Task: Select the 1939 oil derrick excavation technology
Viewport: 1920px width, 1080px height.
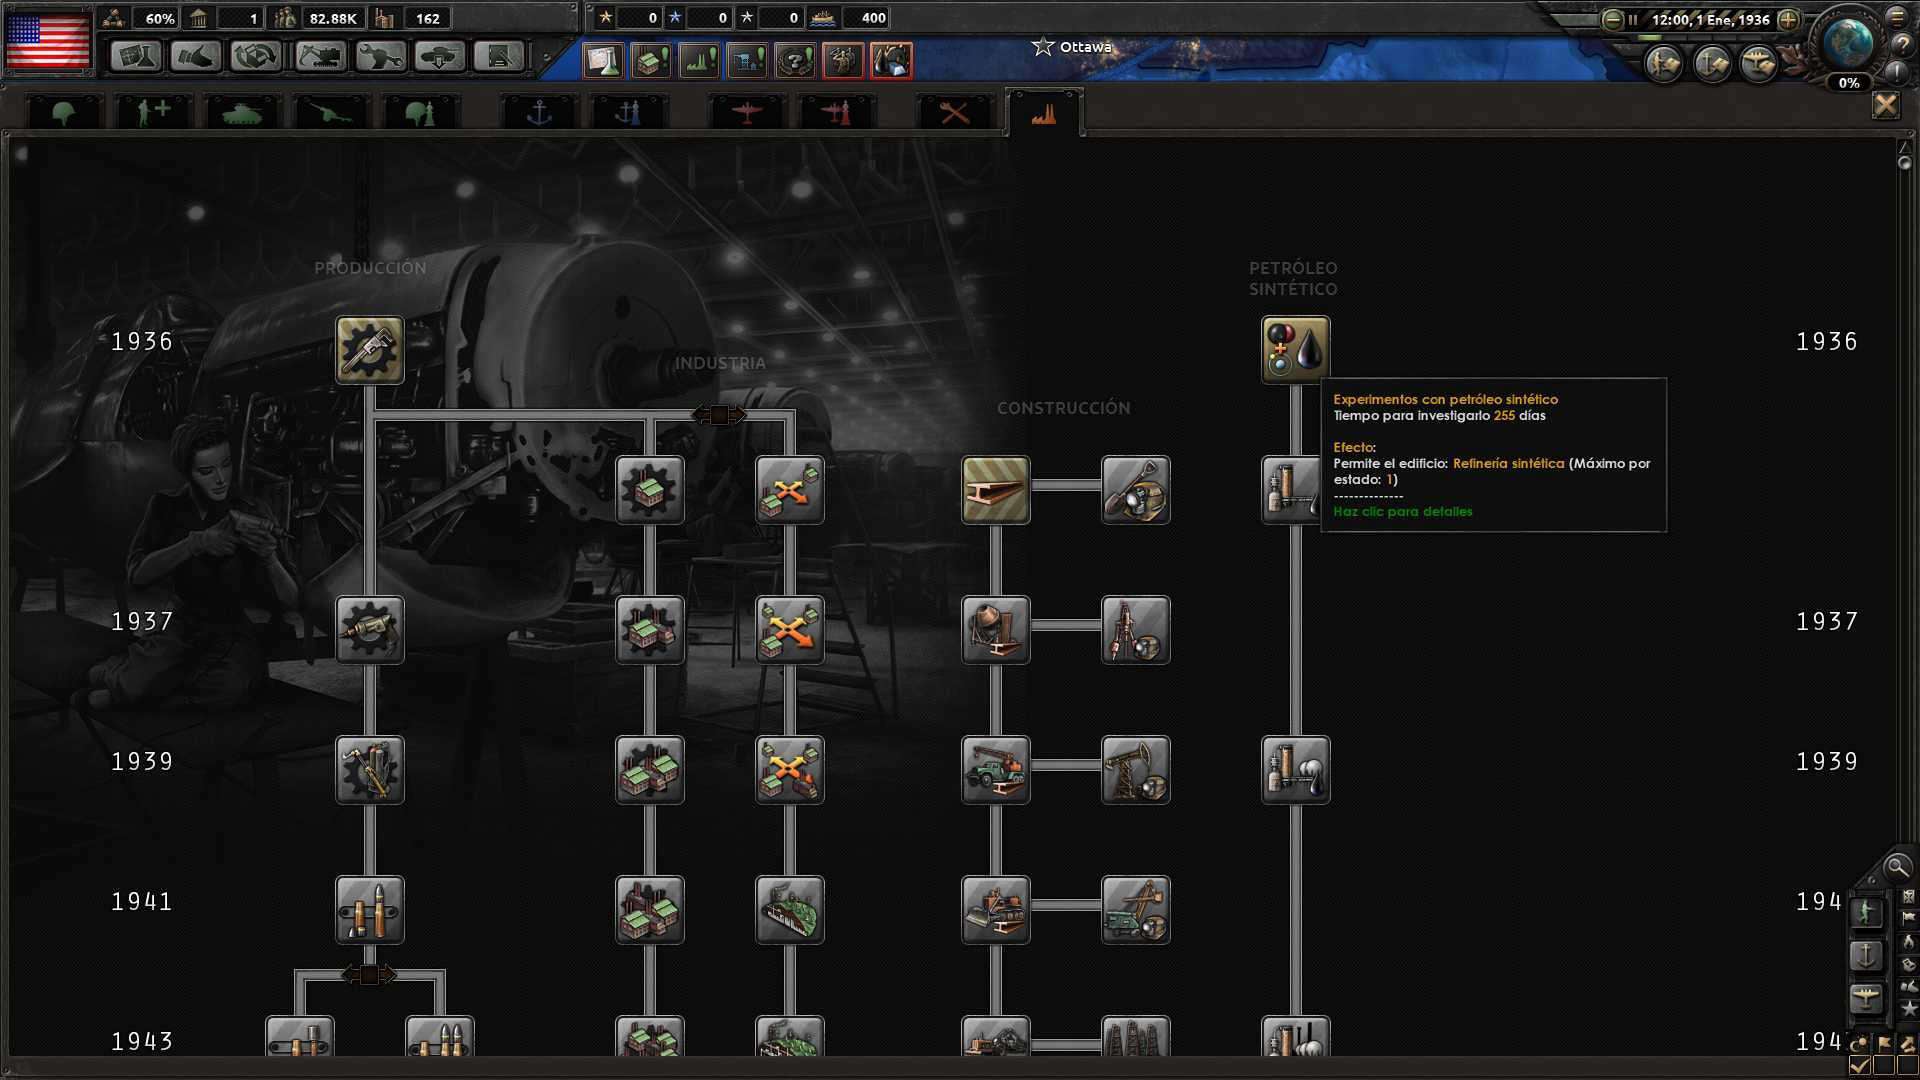Action: click(1136, 770)
